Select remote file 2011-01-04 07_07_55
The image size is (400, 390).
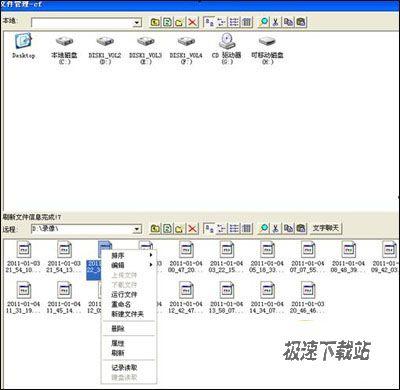point(308,257)
